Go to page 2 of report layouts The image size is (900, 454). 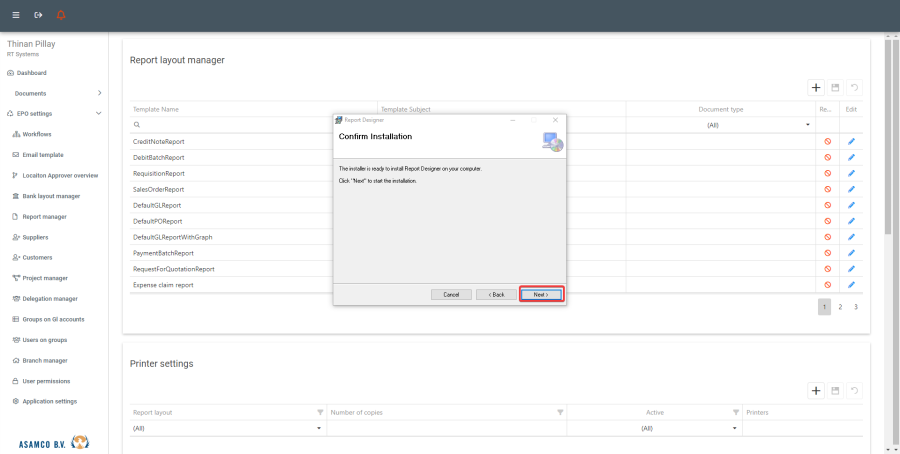840,307
